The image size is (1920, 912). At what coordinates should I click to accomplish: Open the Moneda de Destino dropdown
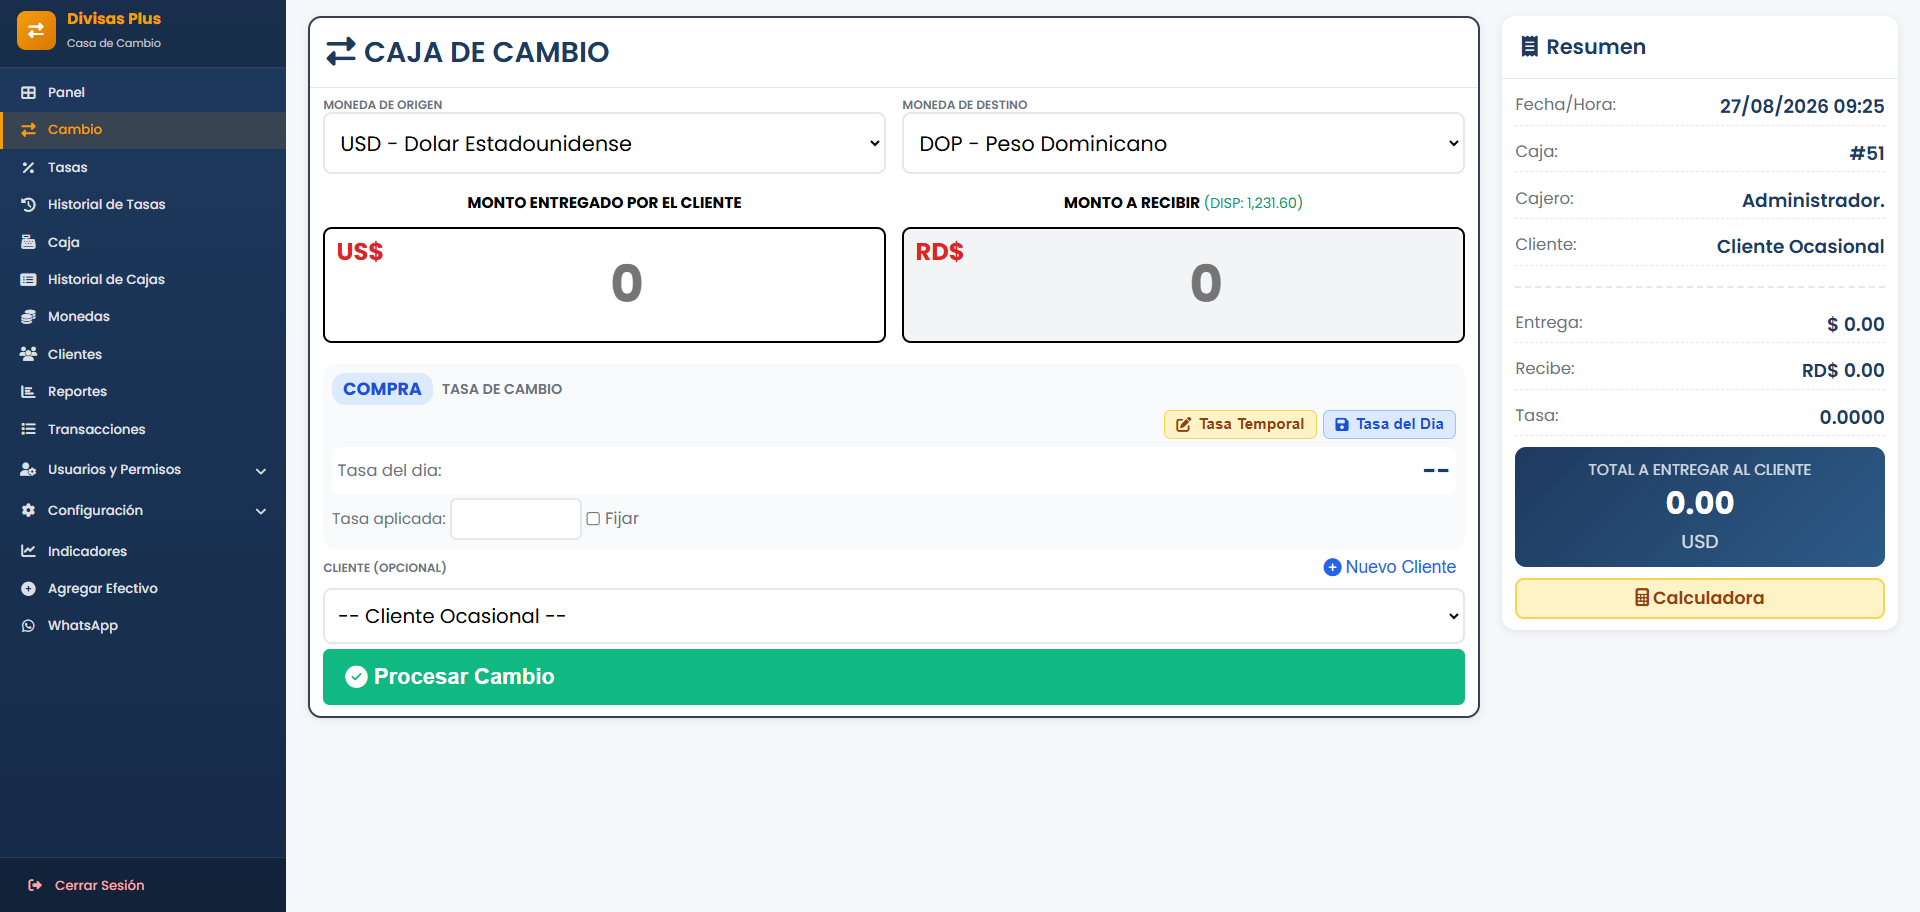(1183, 143)
